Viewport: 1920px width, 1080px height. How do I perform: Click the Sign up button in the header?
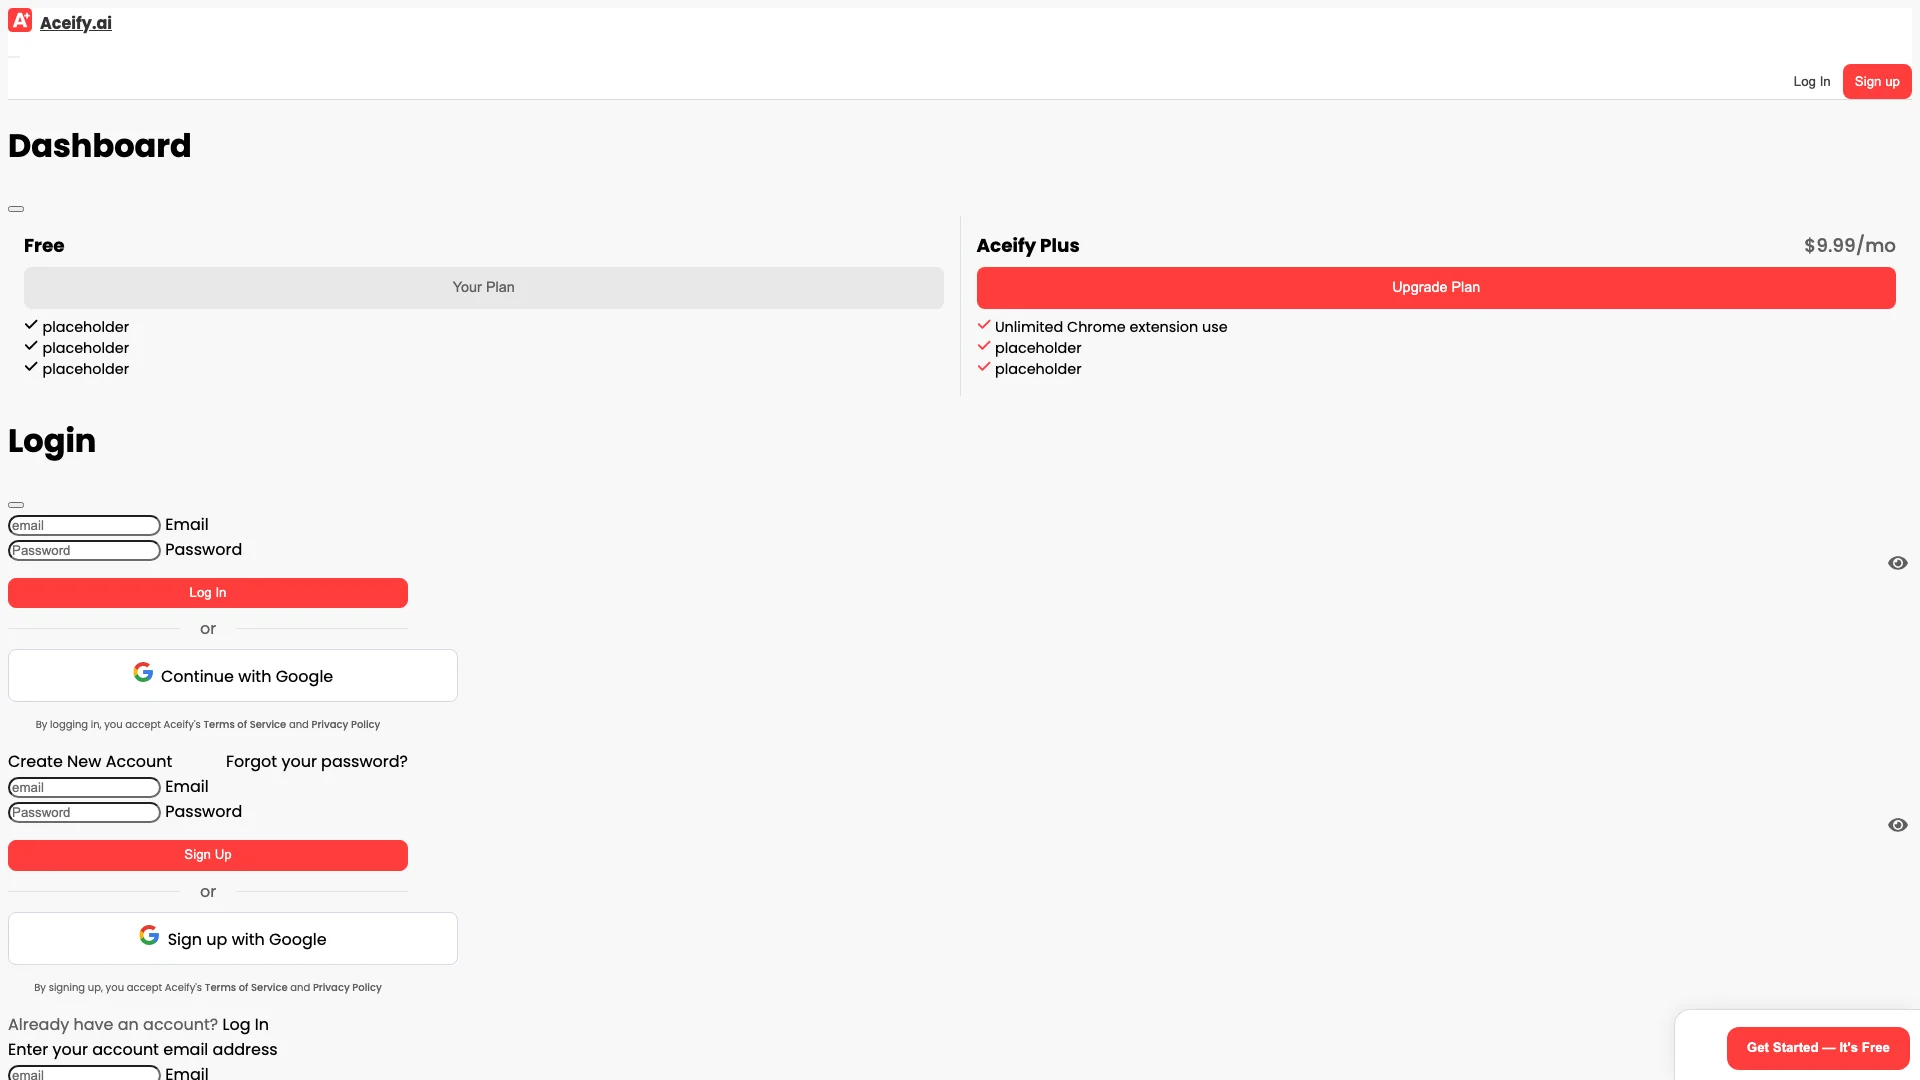point(1876,80)
